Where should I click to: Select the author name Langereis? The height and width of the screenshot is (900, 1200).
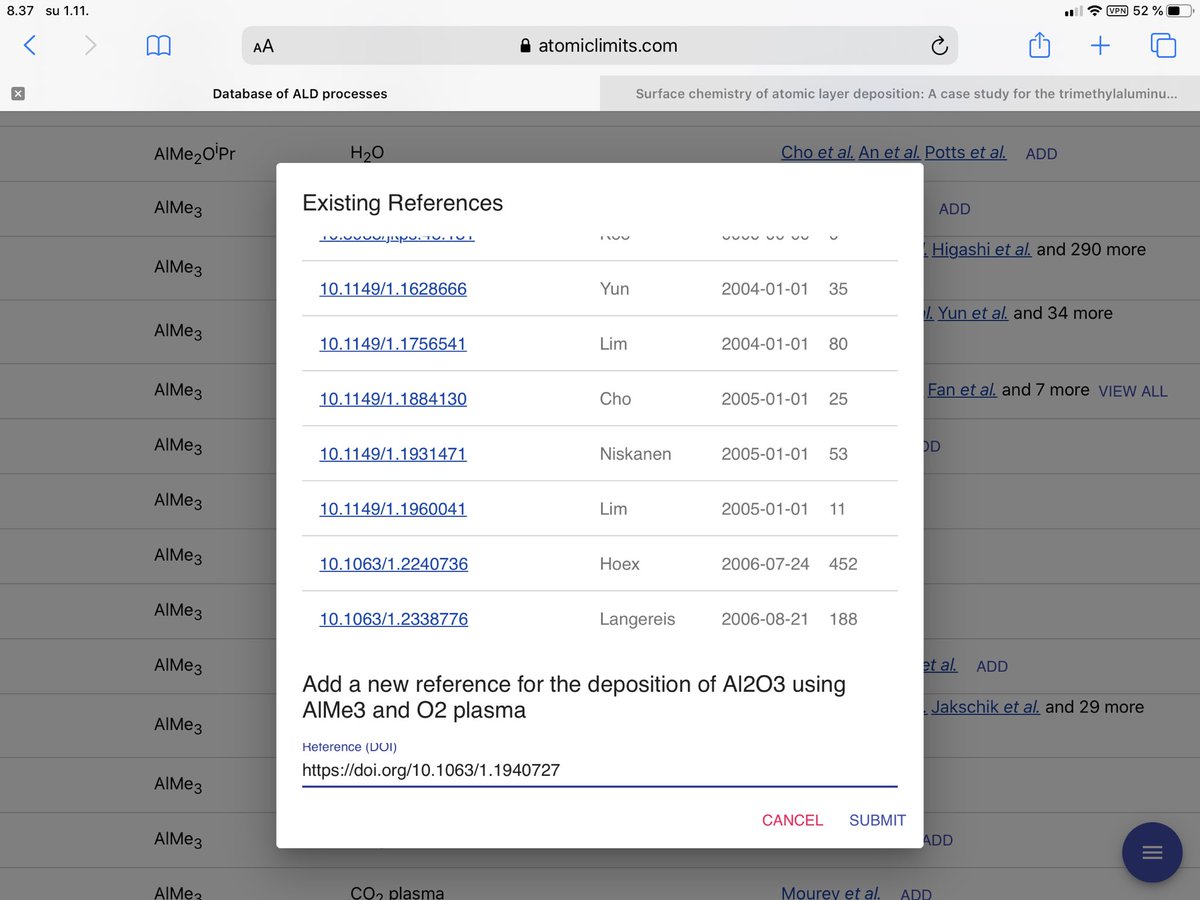(637, 619)
